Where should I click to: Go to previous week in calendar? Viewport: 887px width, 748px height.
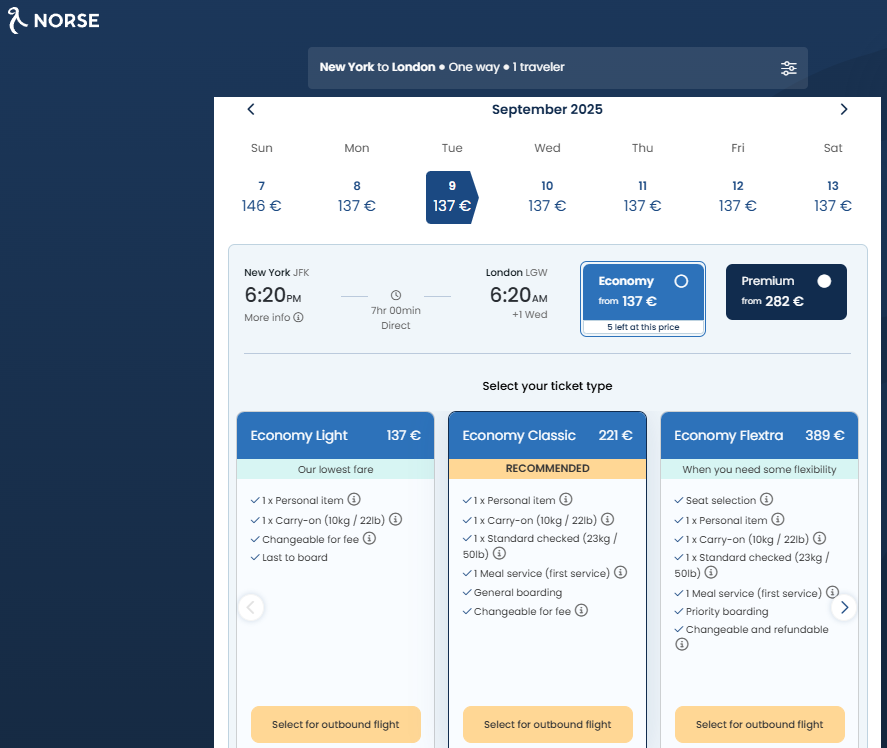coord(251,109)
